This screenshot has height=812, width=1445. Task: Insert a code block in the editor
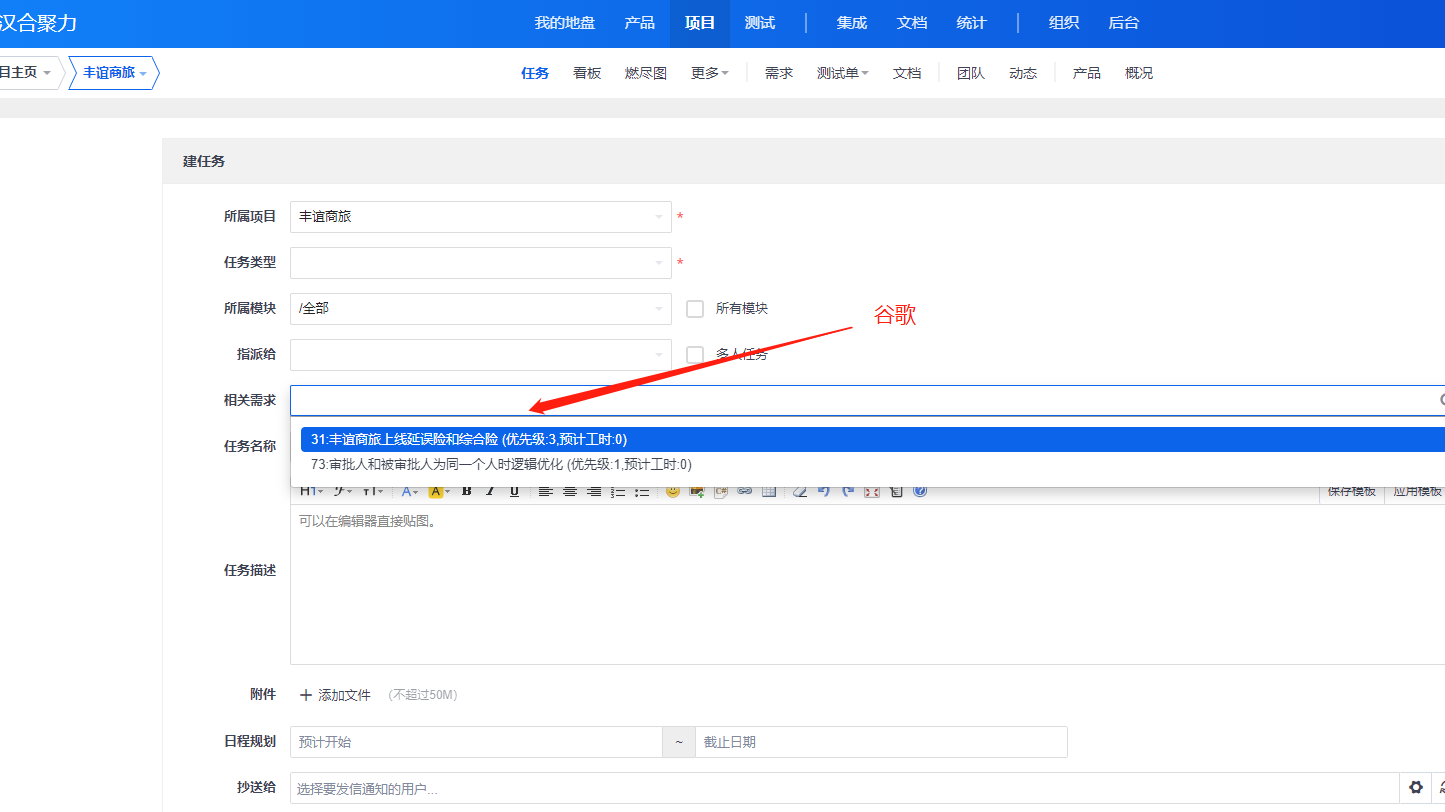(x=721, y=491)
